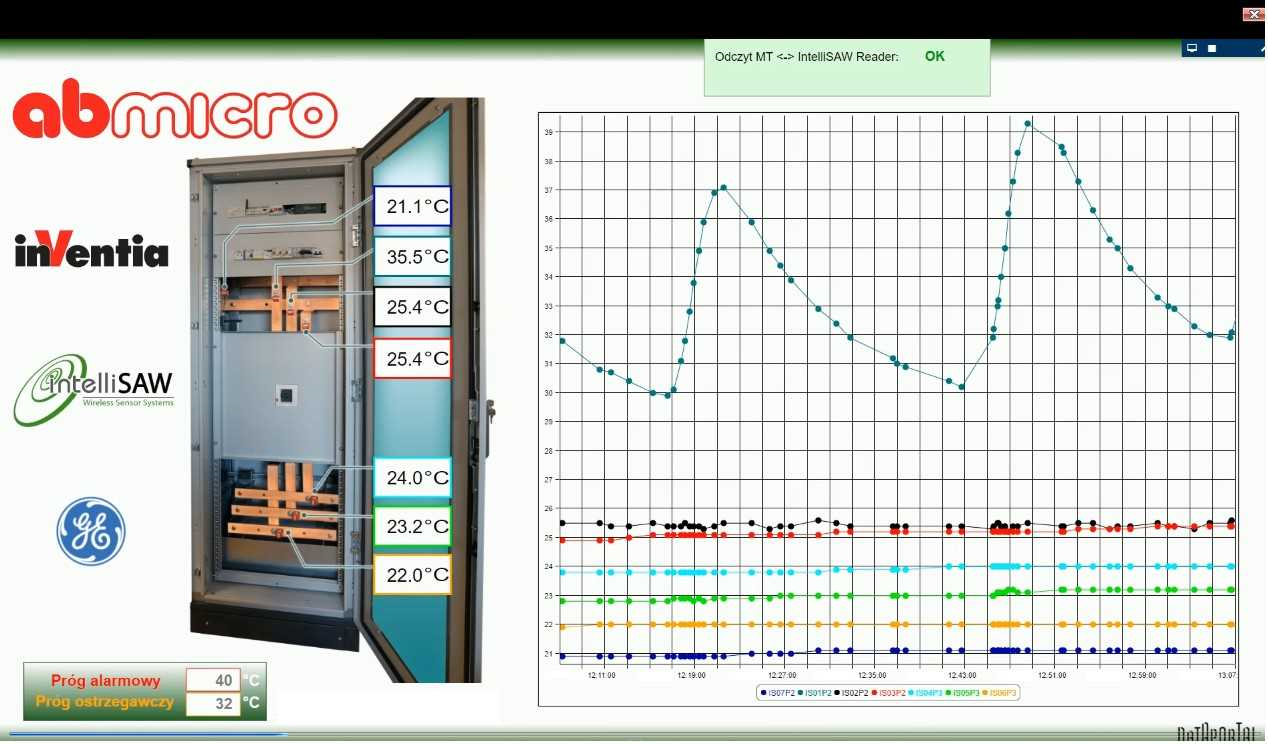Image resolution: width=1268 pixels, height=744 pixels.
Task: Click the 21 value on temperature axis
Action: [548, 654]
